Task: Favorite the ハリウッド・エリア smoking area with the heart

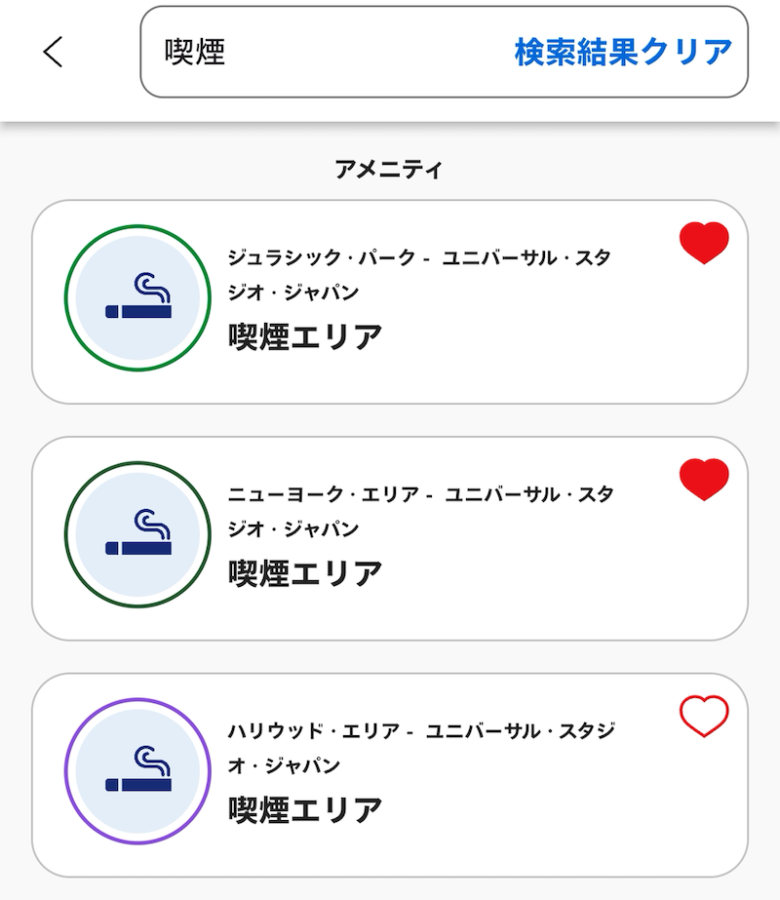Action: [x=704, y=717]
